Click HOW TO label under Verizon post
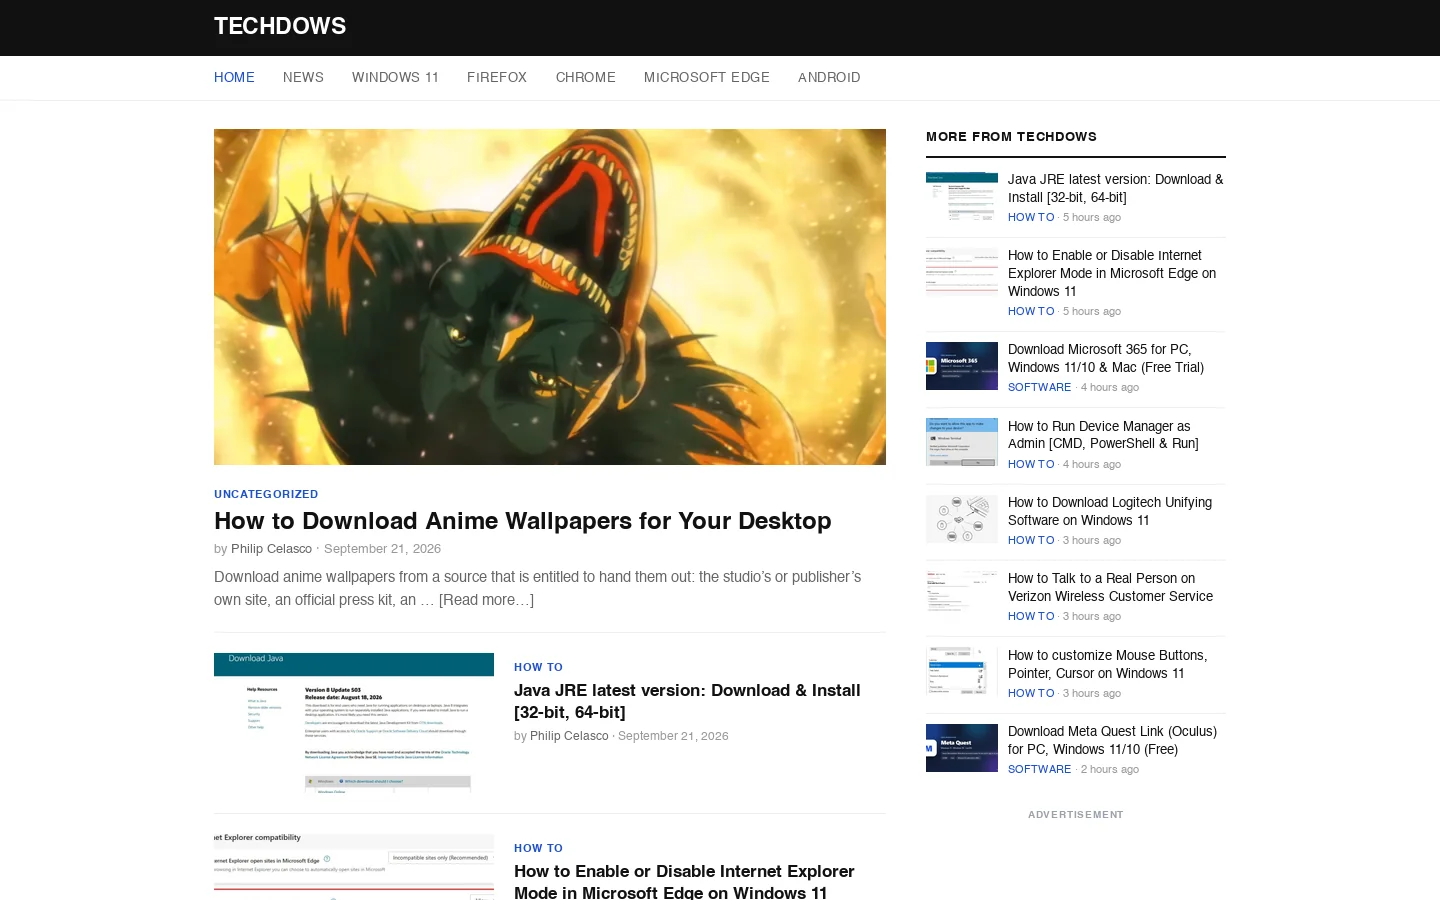 [x=1031, y=616]
